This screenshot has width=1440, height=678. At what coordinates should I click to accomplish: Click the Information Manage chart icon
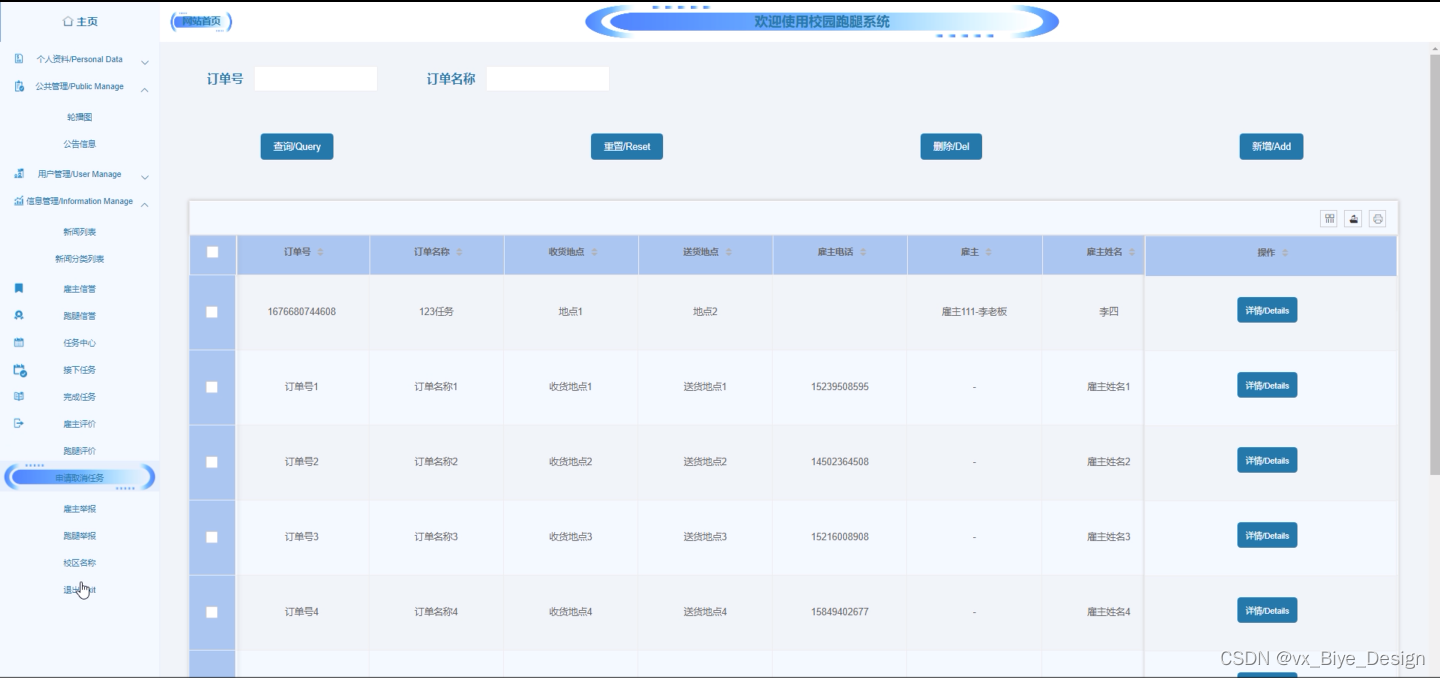click(x=19, y=201)
